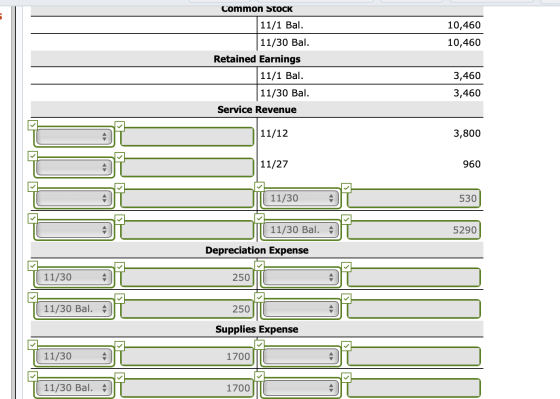Click the 11/12 date label in Service Revenue
The height and width of the screenshot is (399, 560).
coord(274,133)
